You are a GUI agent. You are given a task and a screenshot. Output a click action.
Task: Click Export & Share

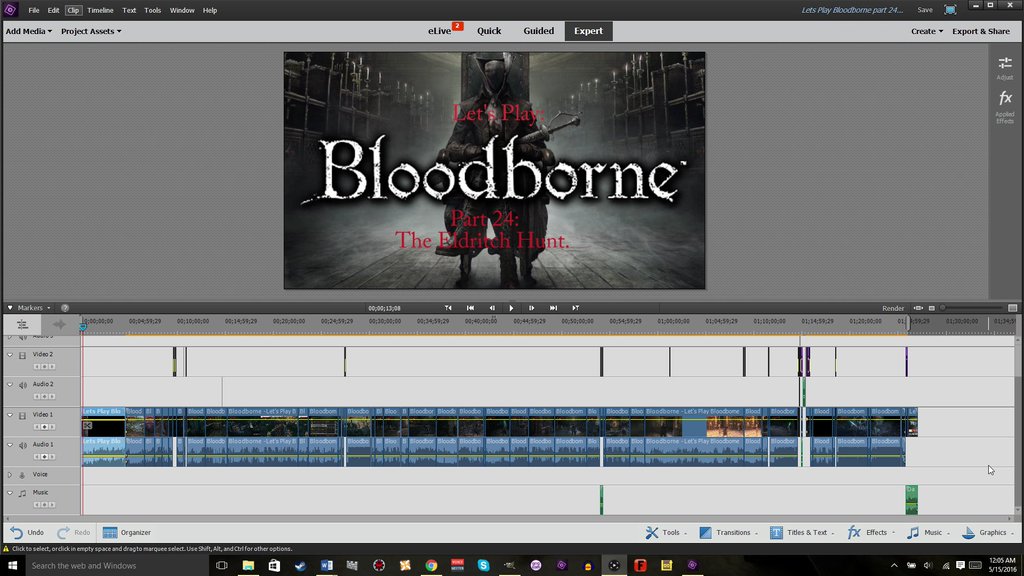pos(981,31)
